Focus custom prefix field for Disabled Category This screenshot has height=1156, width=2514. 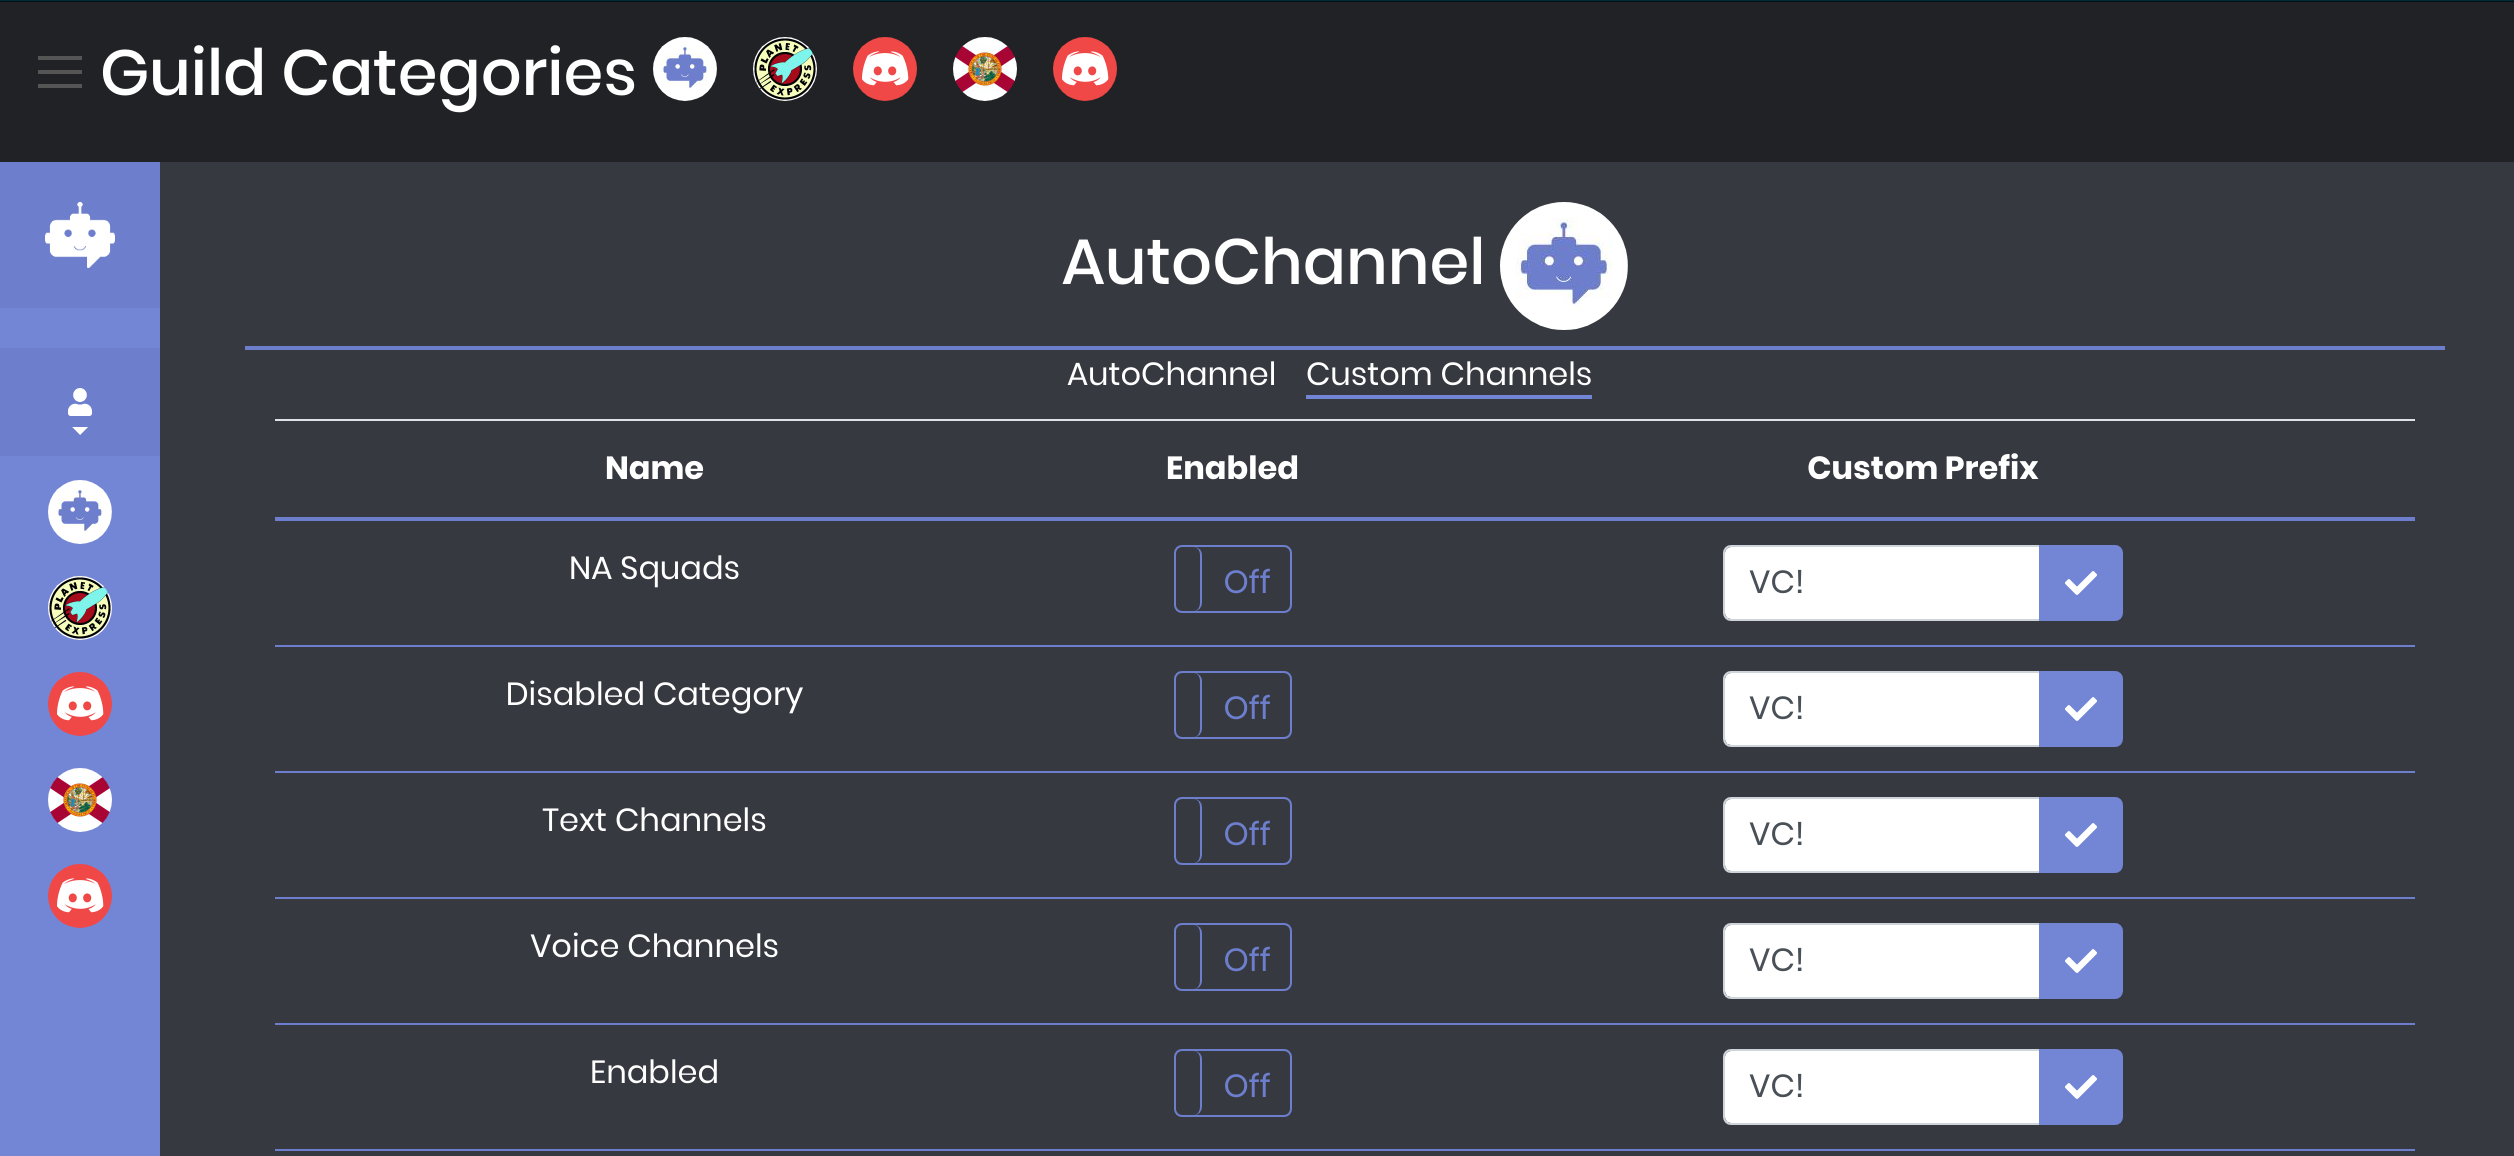[x=1881, y=709]
